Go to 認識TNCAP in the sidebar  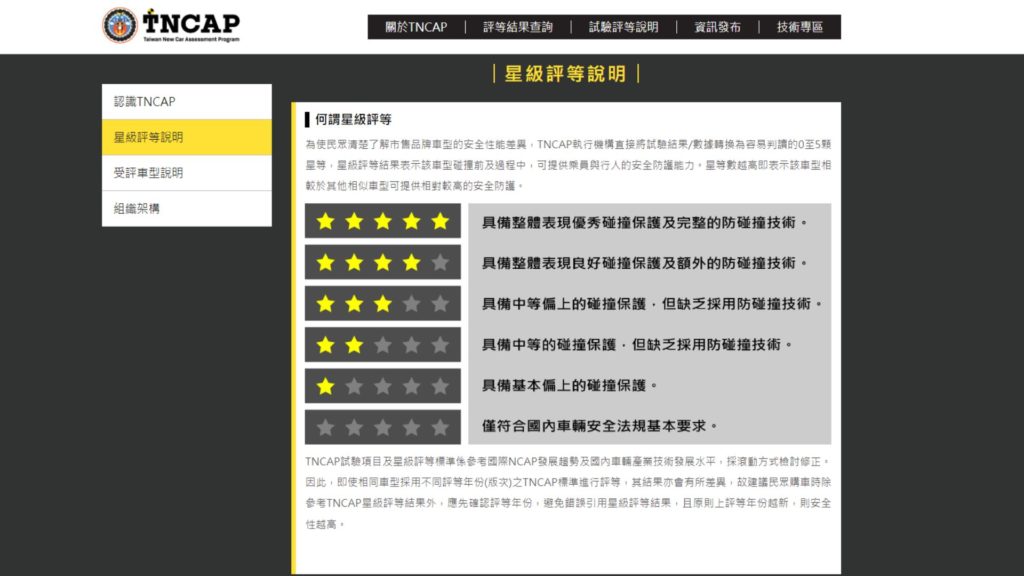187,102
